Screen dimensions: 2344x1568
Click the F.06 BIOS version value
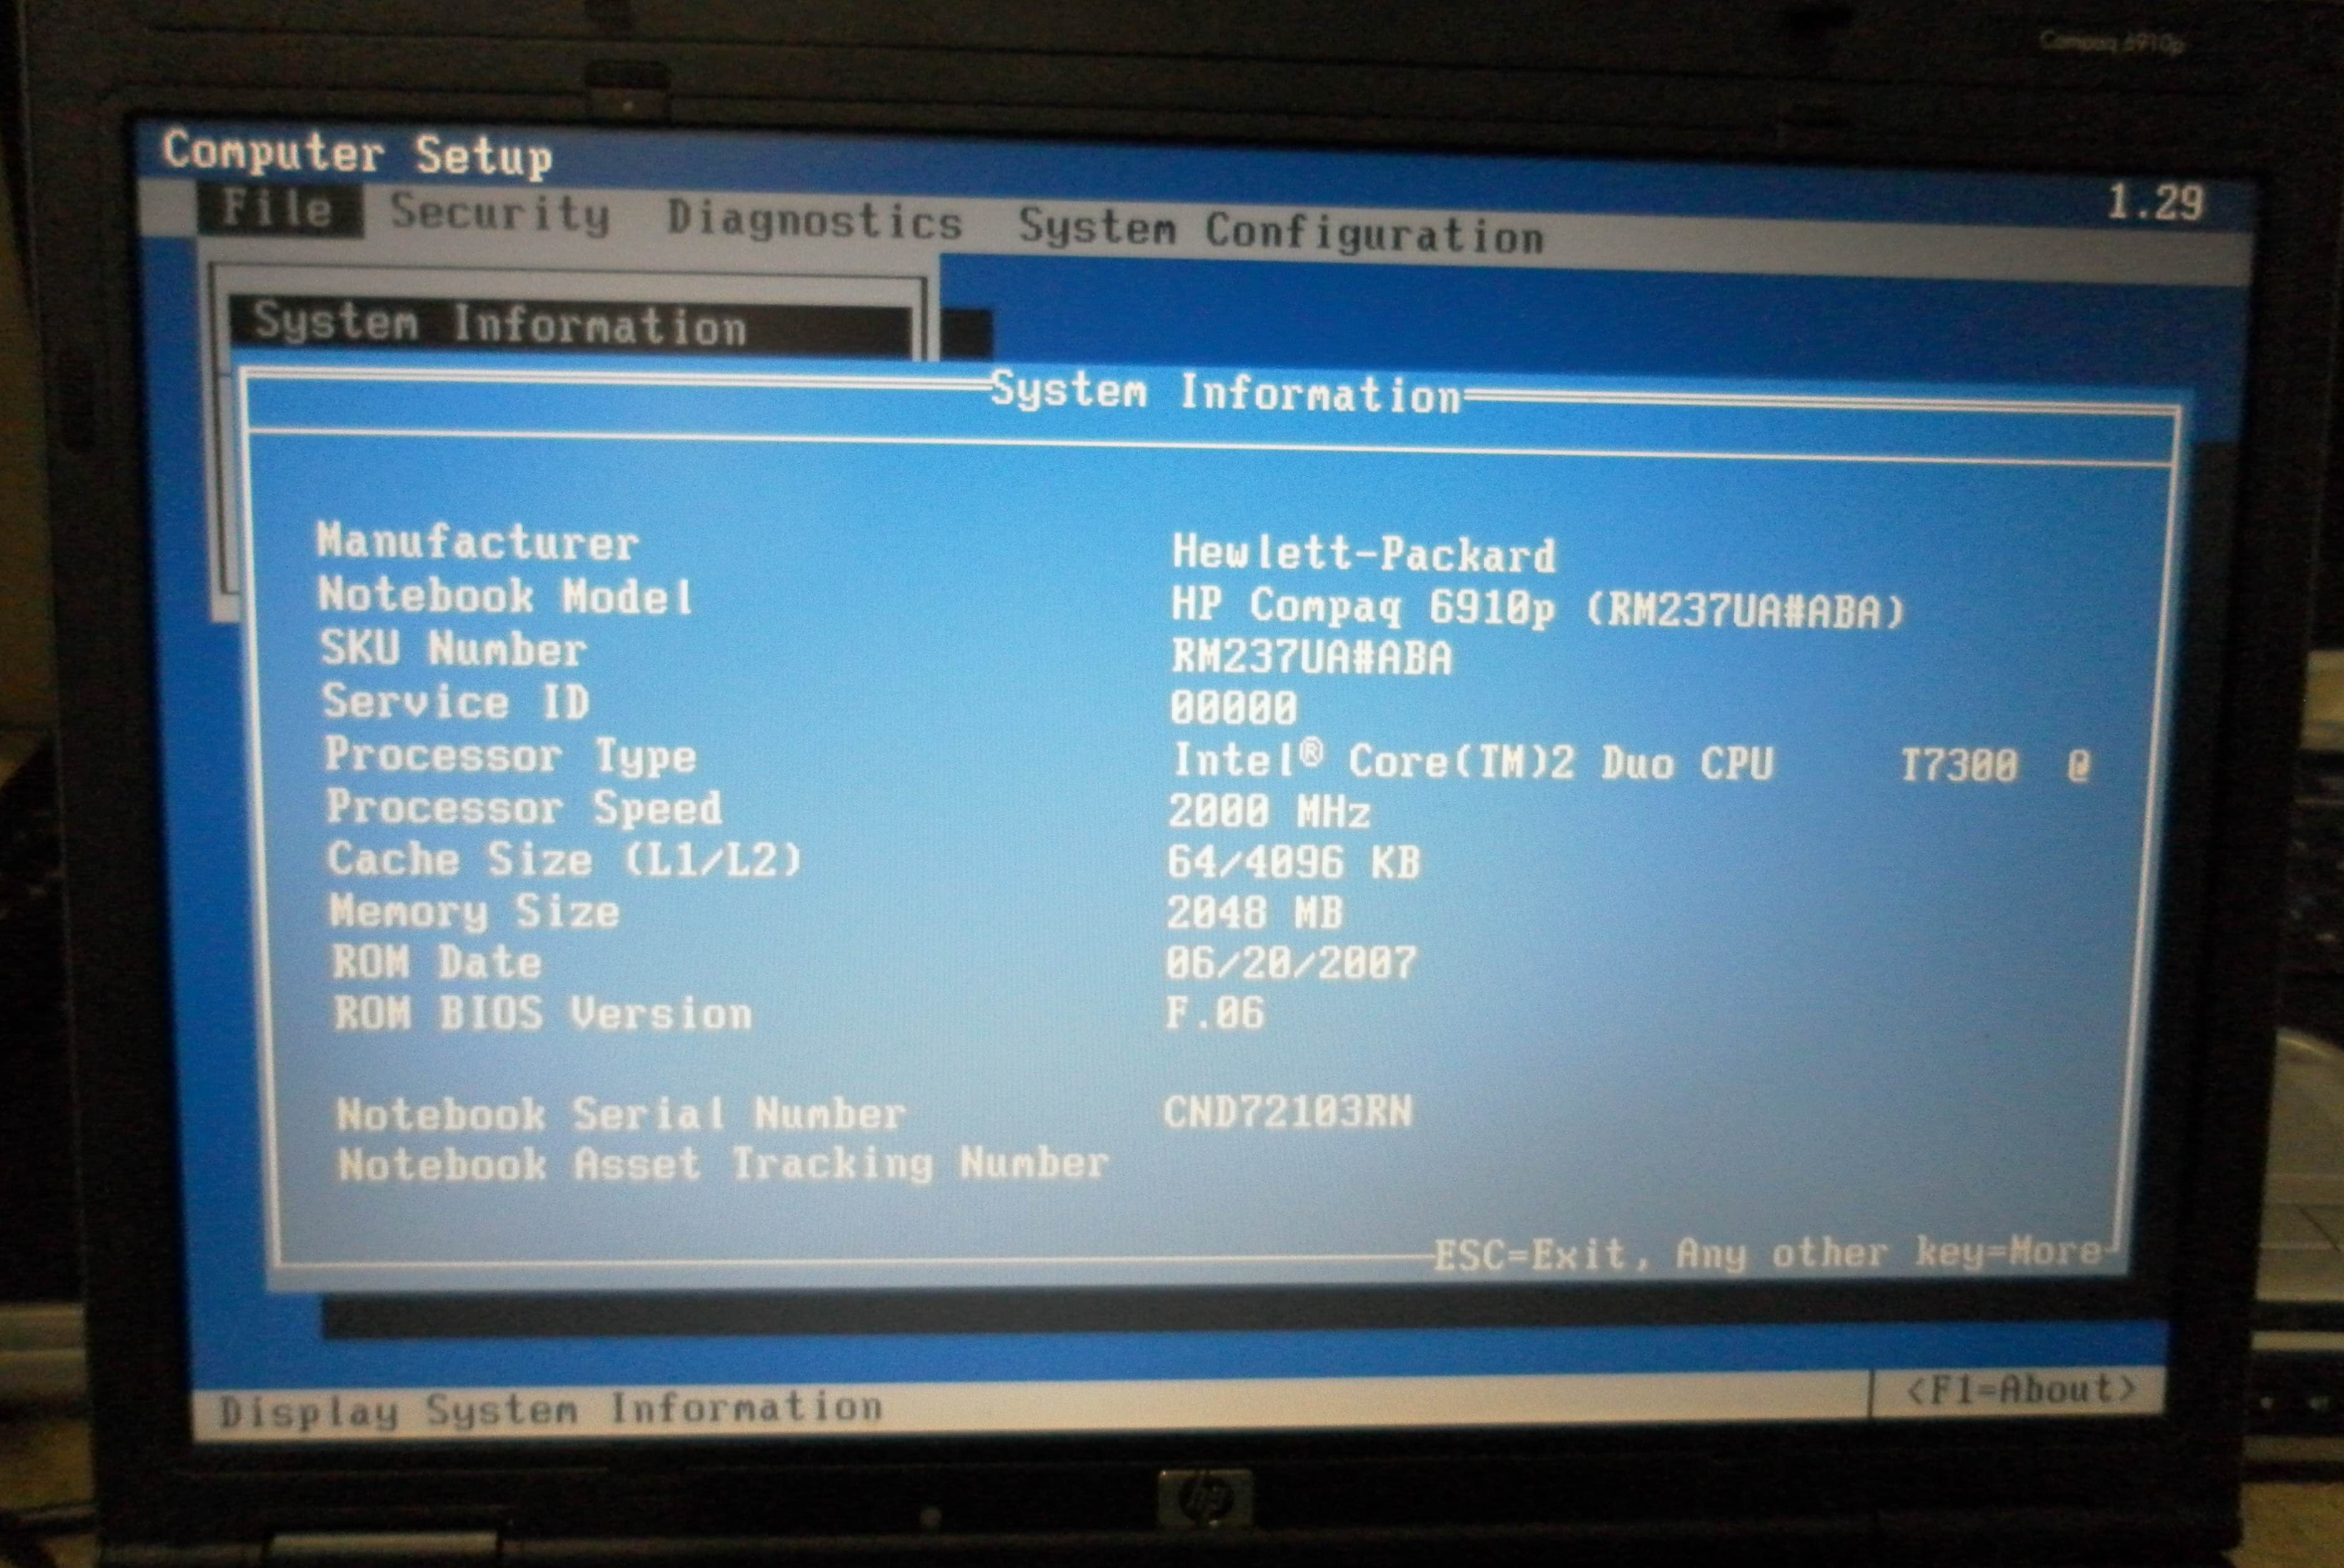(x=1214, y=1013)
